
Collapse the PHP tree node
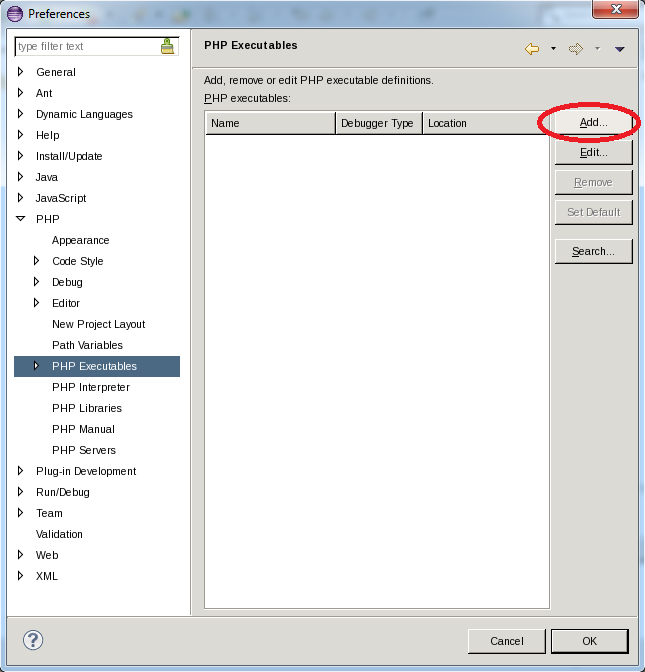(x=20, y=219)
